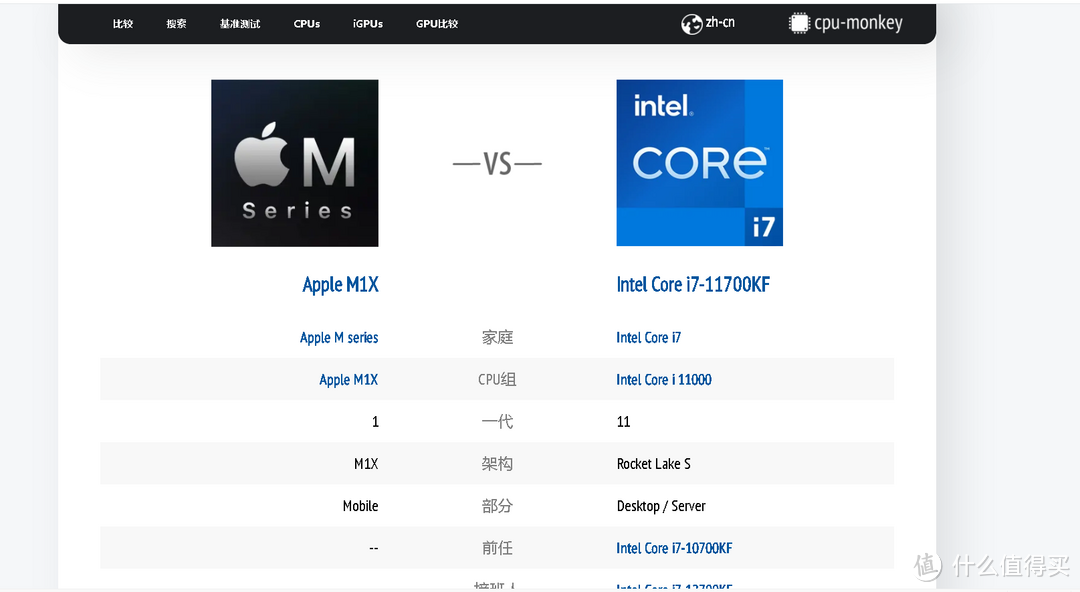Screen dimensions: 1080x592
Task: Open the Intel Core i7-10700KF predecessor link
Action: 674,548
